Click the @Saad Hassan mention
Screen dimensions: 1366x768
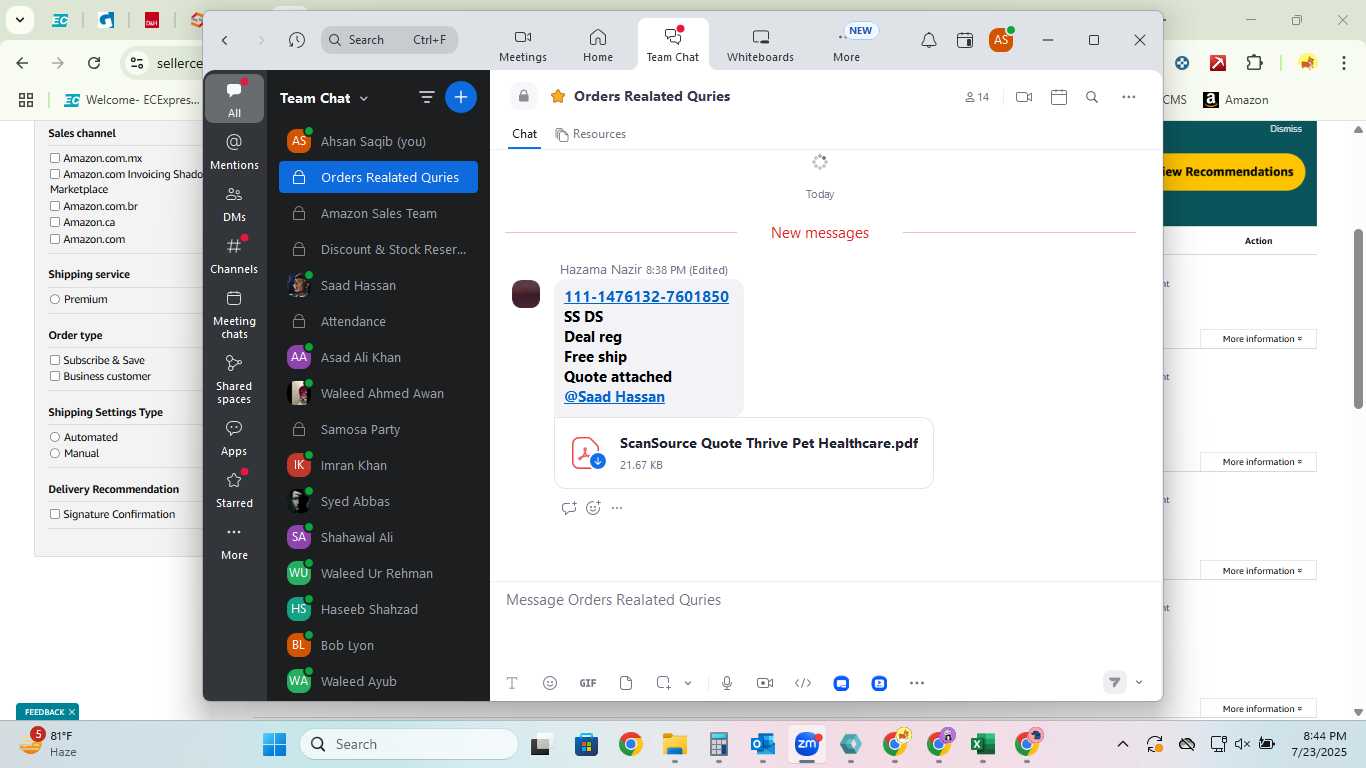point(614,397)
